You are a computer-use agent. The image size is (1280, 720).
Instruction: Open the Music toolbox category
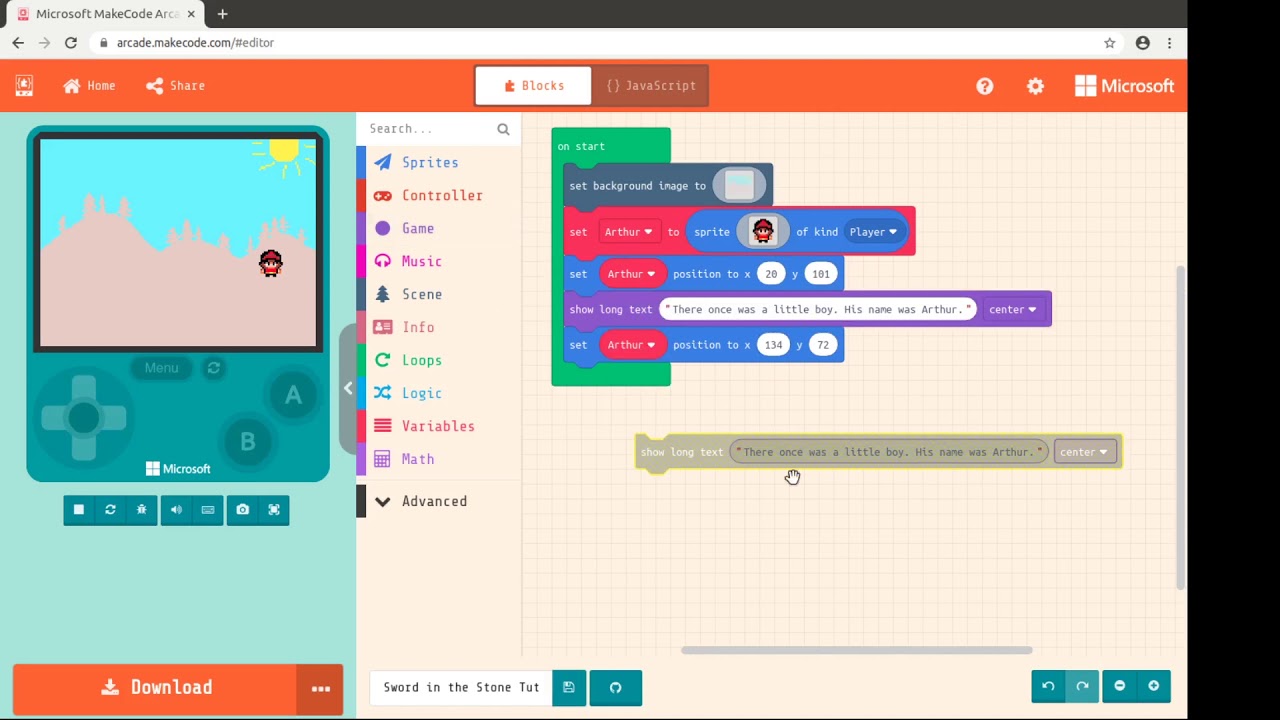439,261
